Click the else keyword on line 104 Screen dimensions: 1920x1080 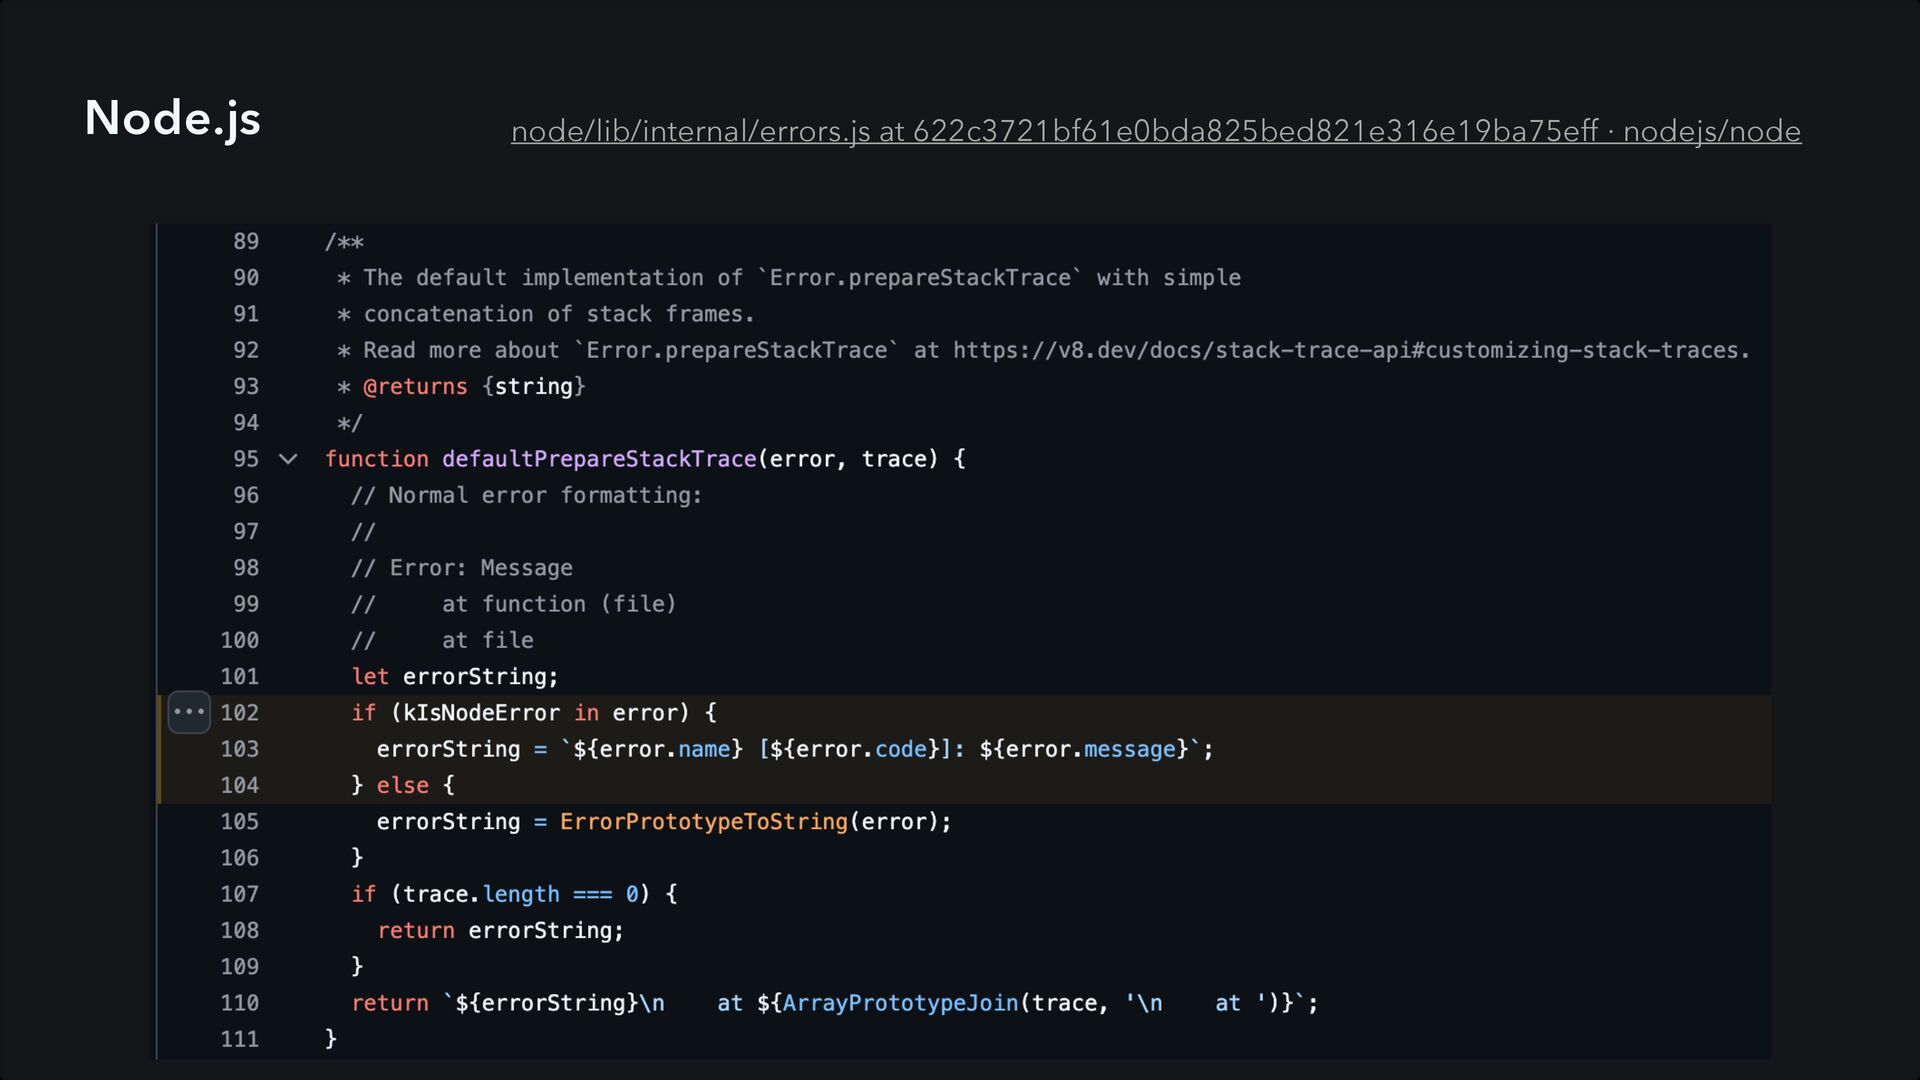[402, 785]
